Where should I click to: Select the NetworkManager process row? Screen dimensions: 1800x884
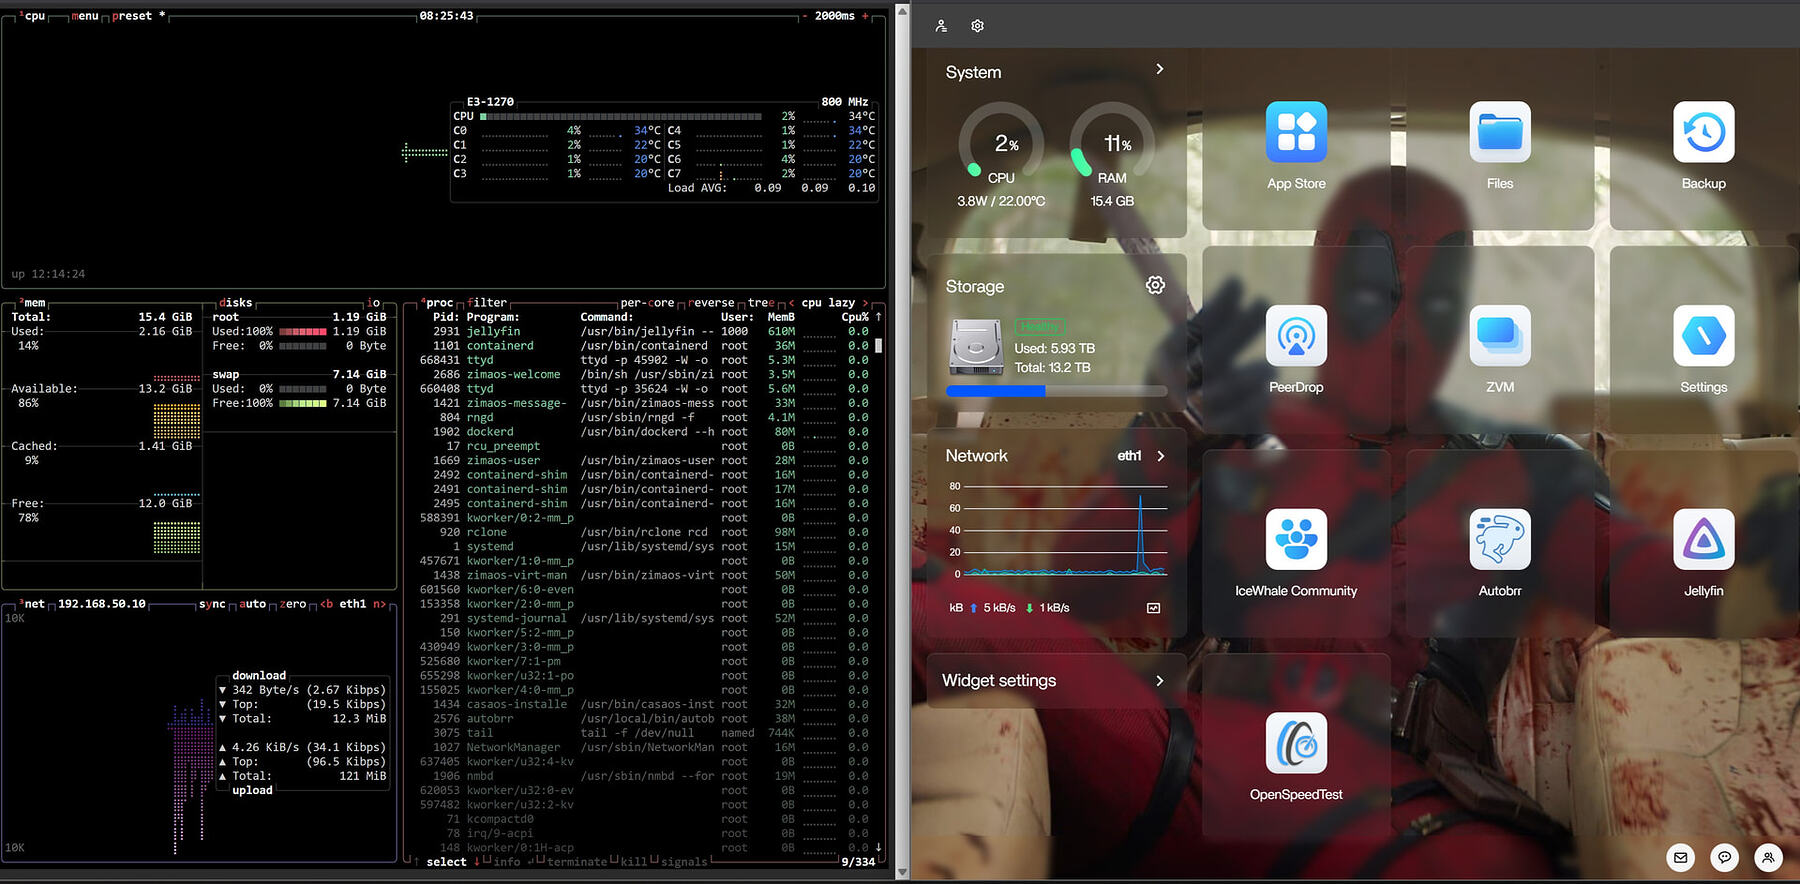coord(644,748)
